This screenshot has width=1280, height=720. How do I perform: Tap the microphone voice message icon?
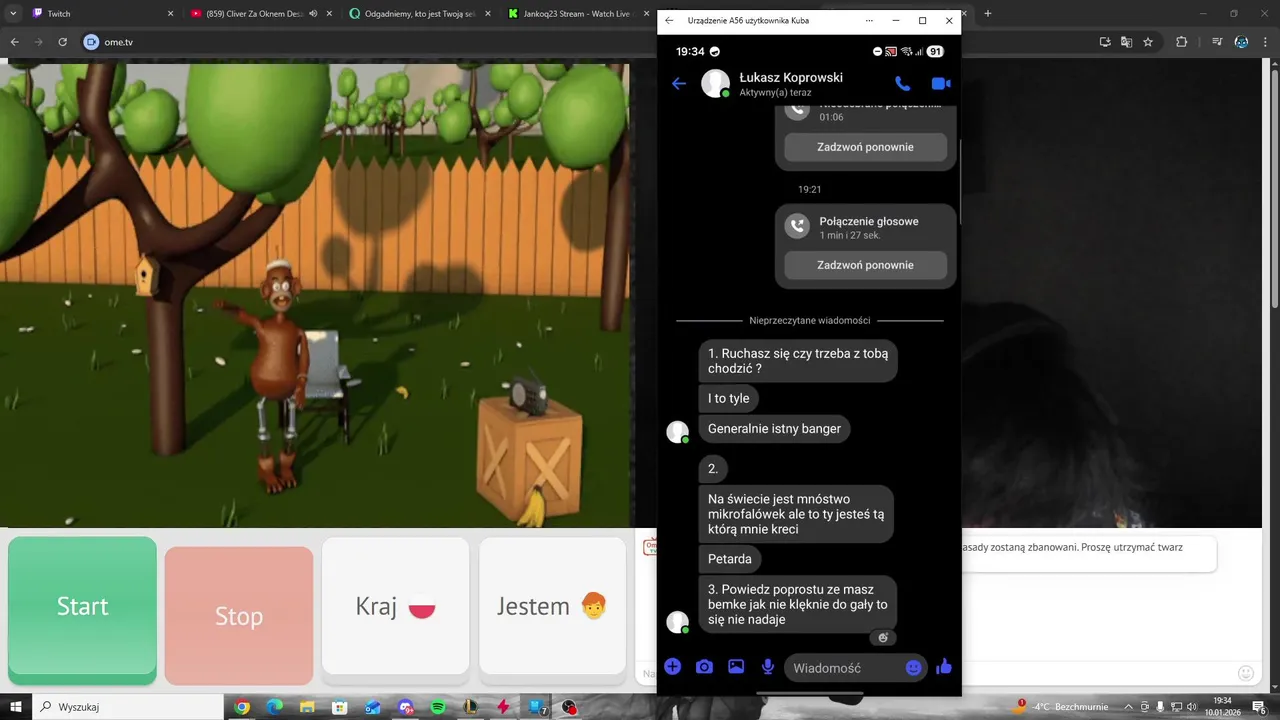768,666
